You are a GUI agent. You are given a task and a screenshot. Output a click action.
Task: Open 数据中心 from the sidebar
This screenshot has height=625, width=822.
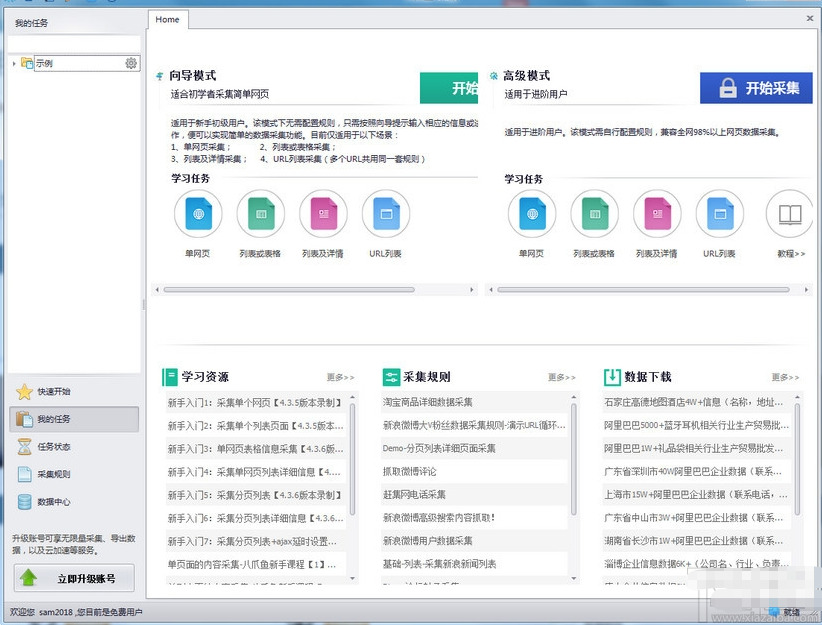tap(54, 502)
